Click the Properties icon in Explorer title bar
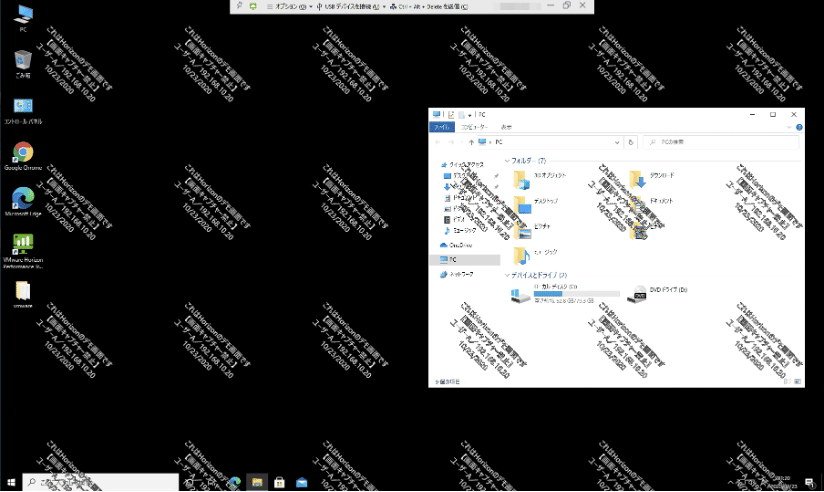Screen dimensions: 824x492 click(x=451, y=115)
